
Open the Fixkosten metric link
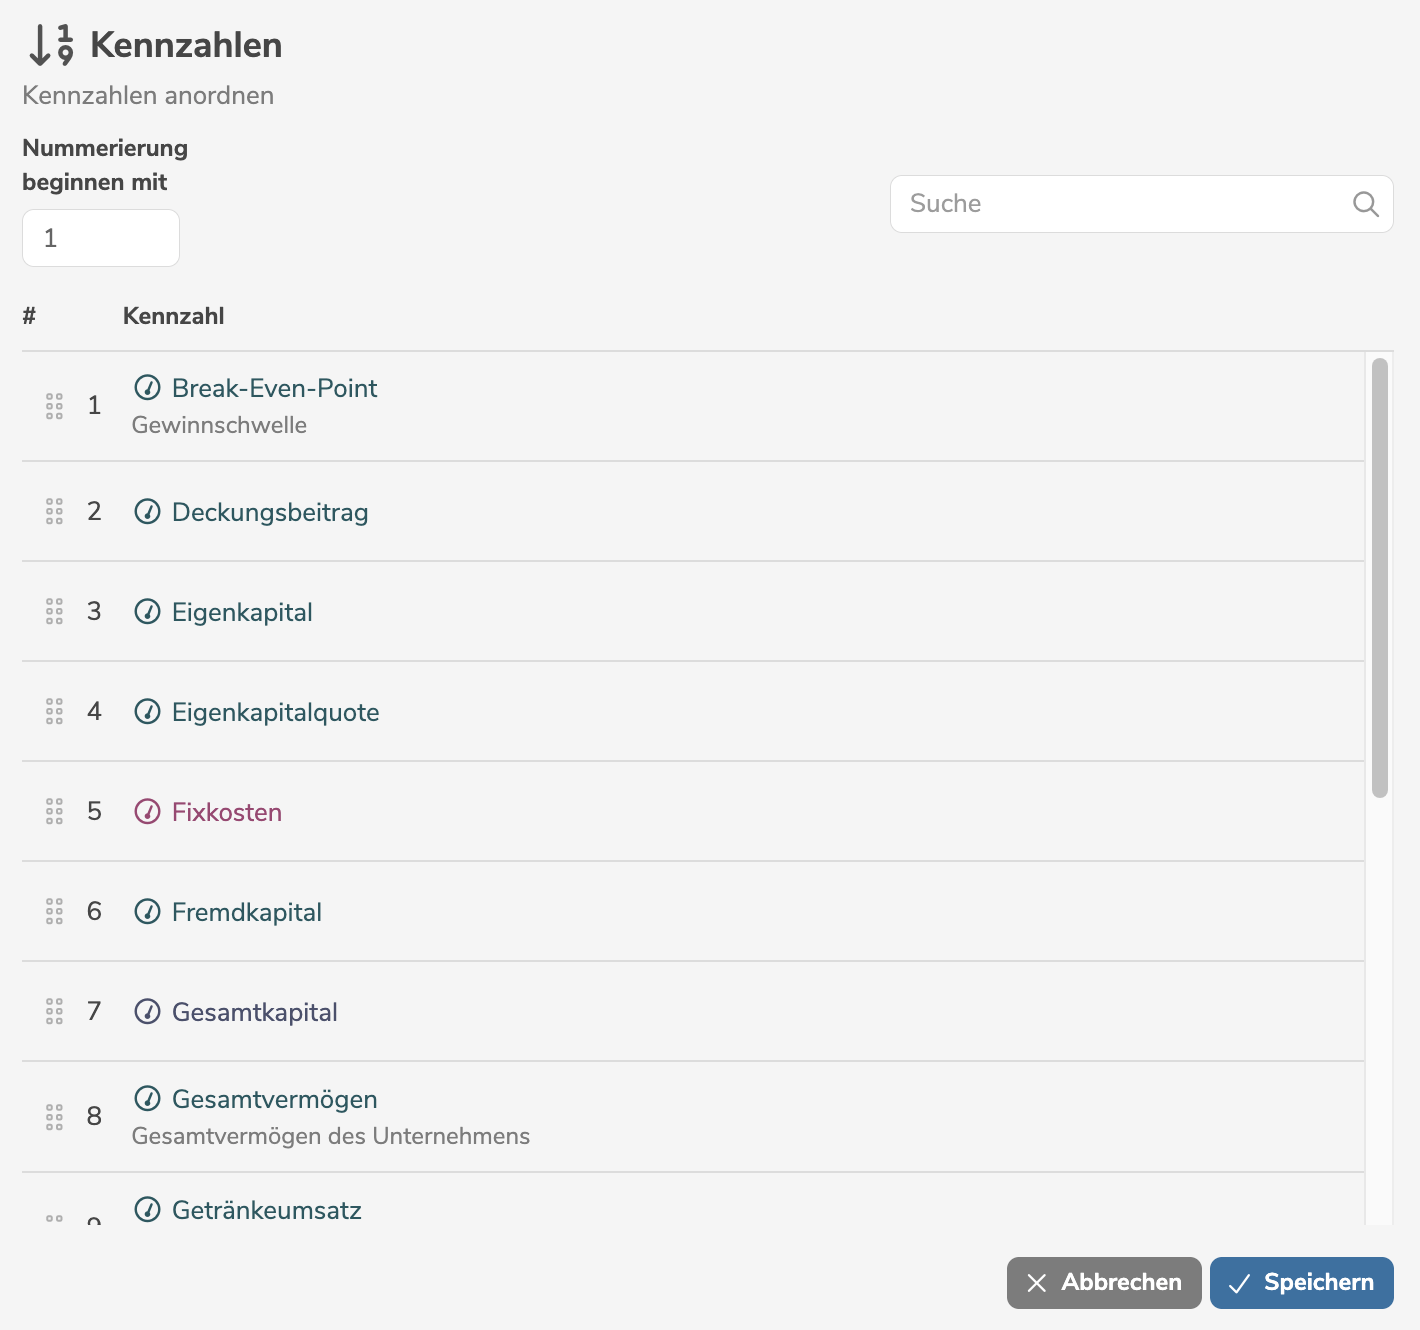[226, 812]
